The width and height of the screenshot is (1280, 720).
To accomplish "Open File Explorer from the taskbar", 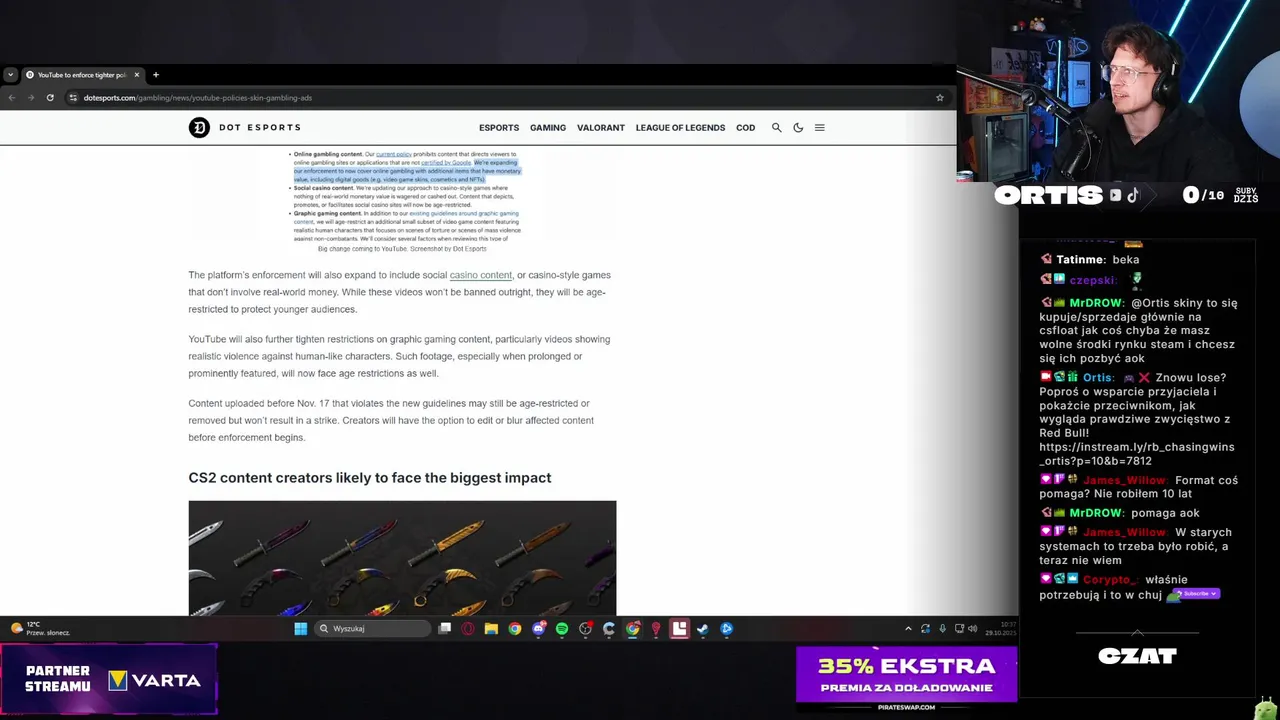I will 491,629.
